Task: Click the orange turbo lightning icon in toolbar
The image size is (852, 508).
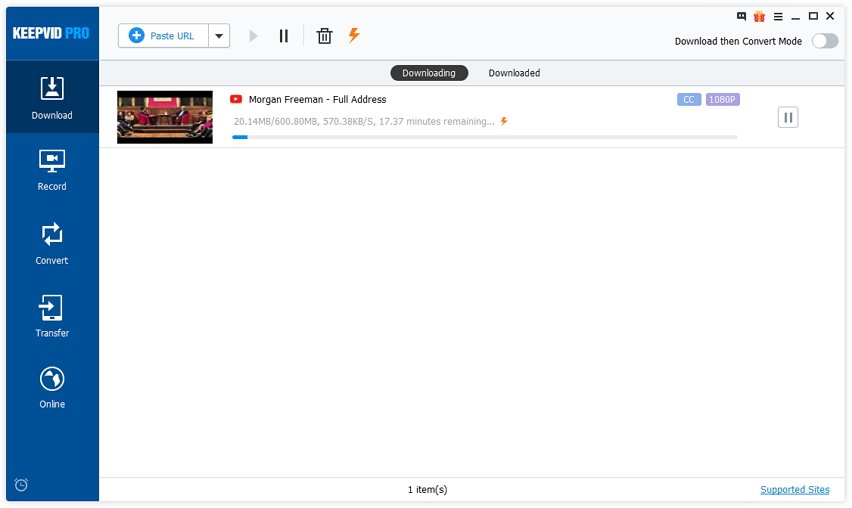Action: (354, 35)
